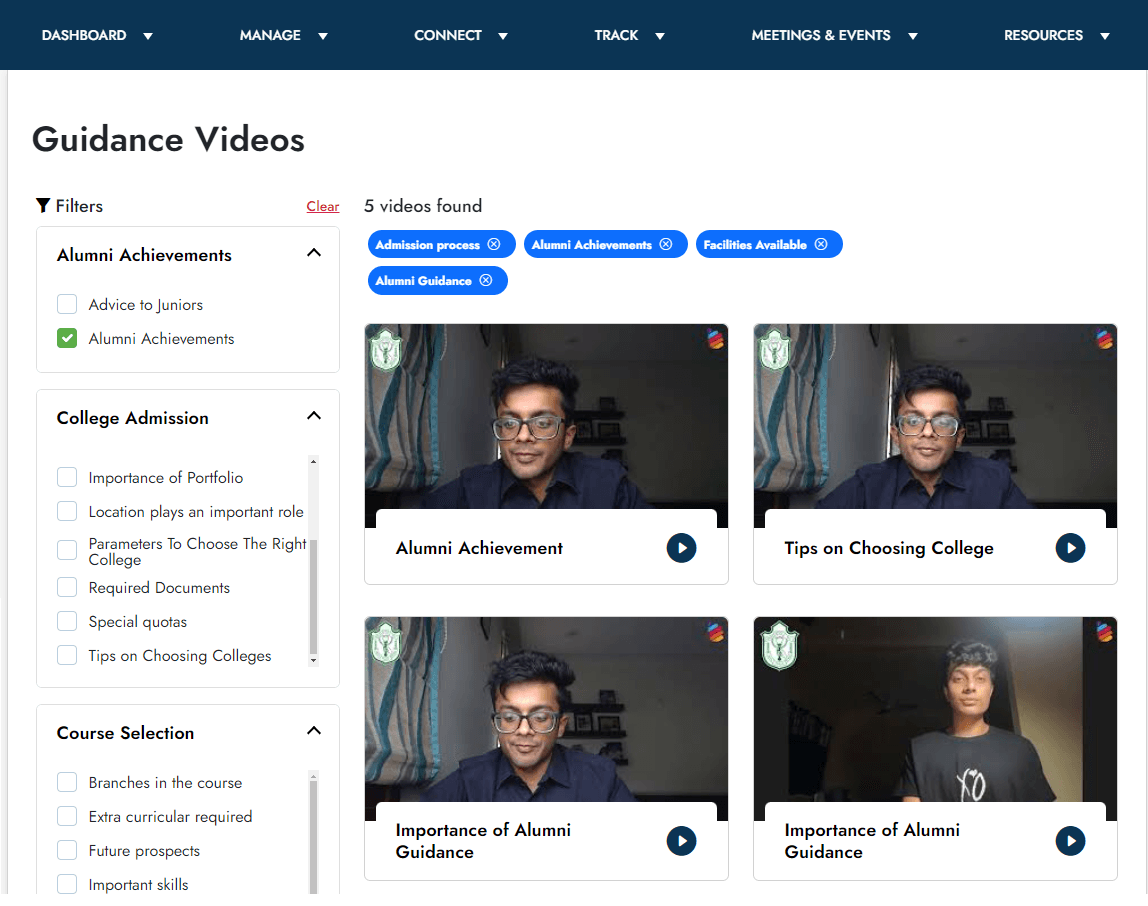Viewport: 1148px width, 906px height.
Task: Enable the Required Documents filter
Action: 67,588
